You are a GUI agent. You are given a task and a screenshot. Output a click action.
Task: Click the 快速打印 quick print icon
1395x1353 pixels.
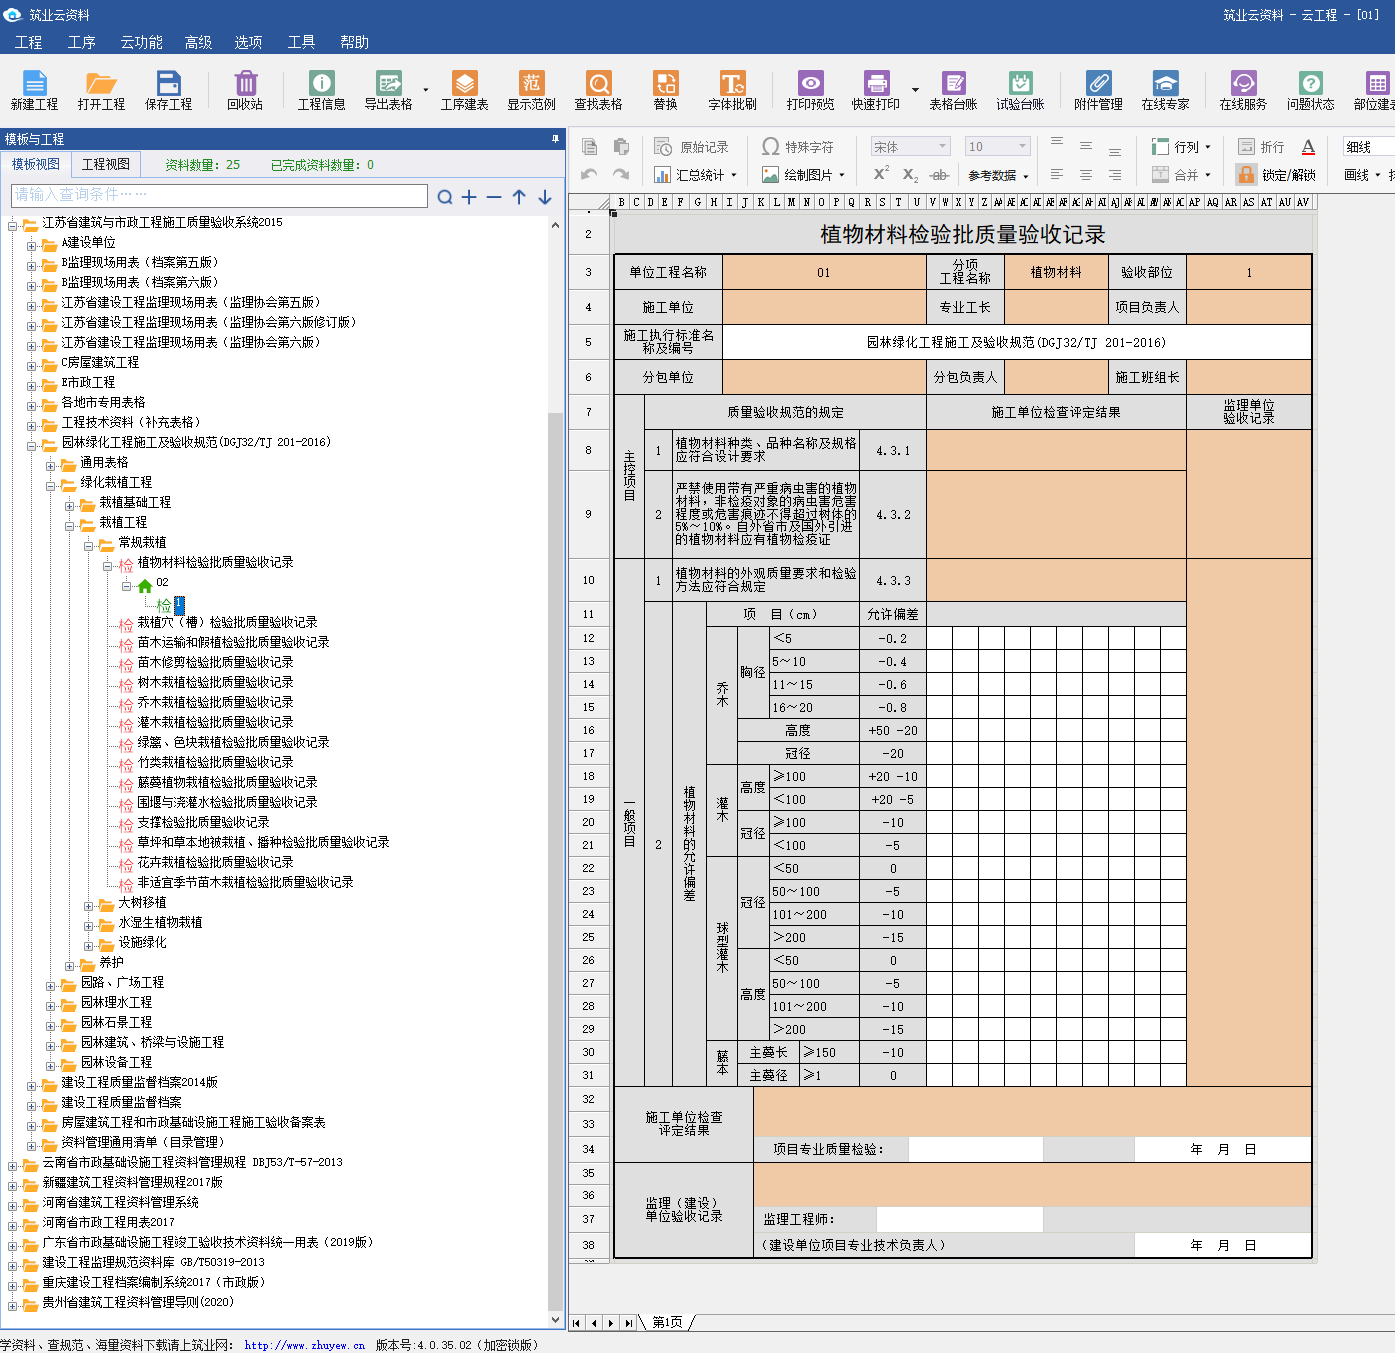tap(876, 90)
